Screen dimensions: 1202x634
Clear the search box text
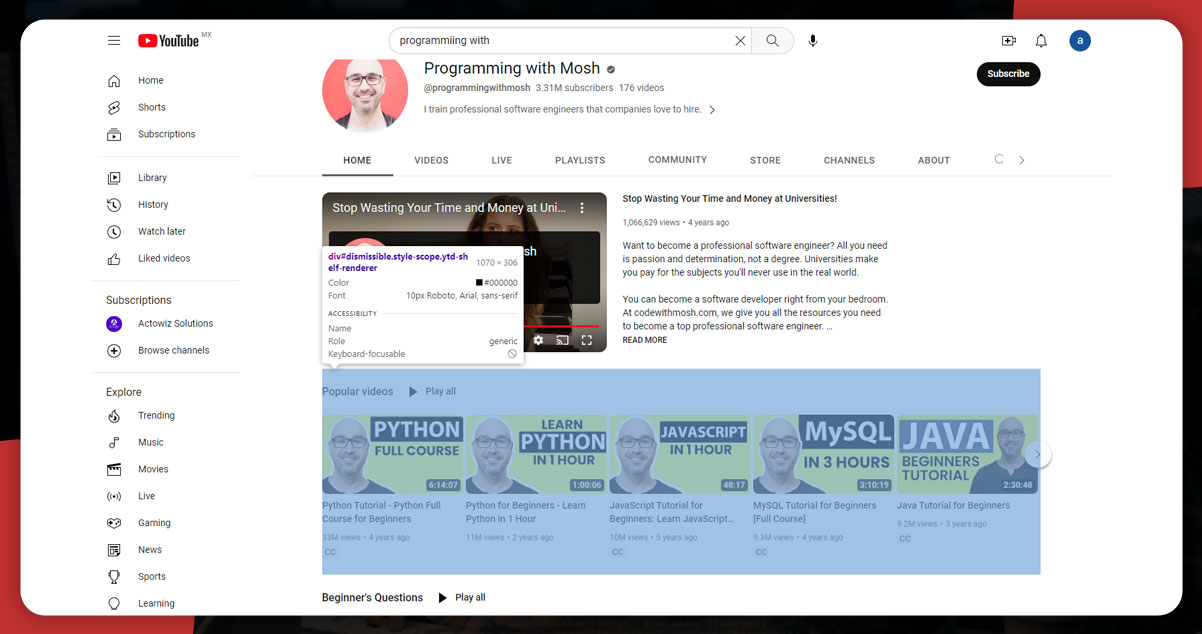(x=740, y=40)
